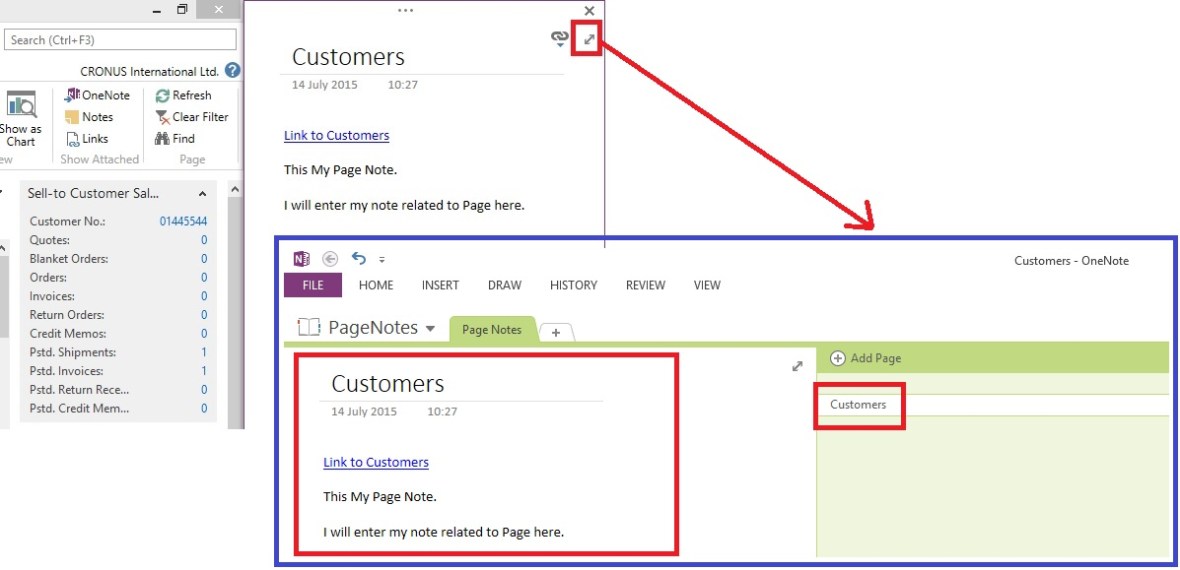Click Link to Customers in docked note
The height and width of the screenshot is (570, 1180).
tap(336, 136)
